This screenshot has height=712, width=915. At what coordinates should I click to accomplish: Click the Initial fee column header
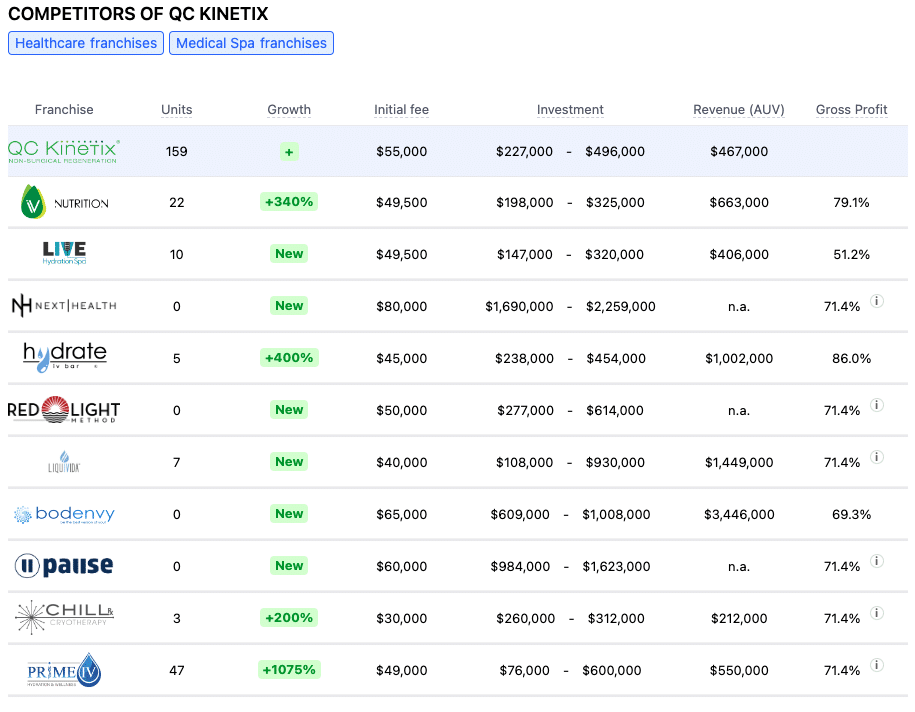click(x=401, y=110)
